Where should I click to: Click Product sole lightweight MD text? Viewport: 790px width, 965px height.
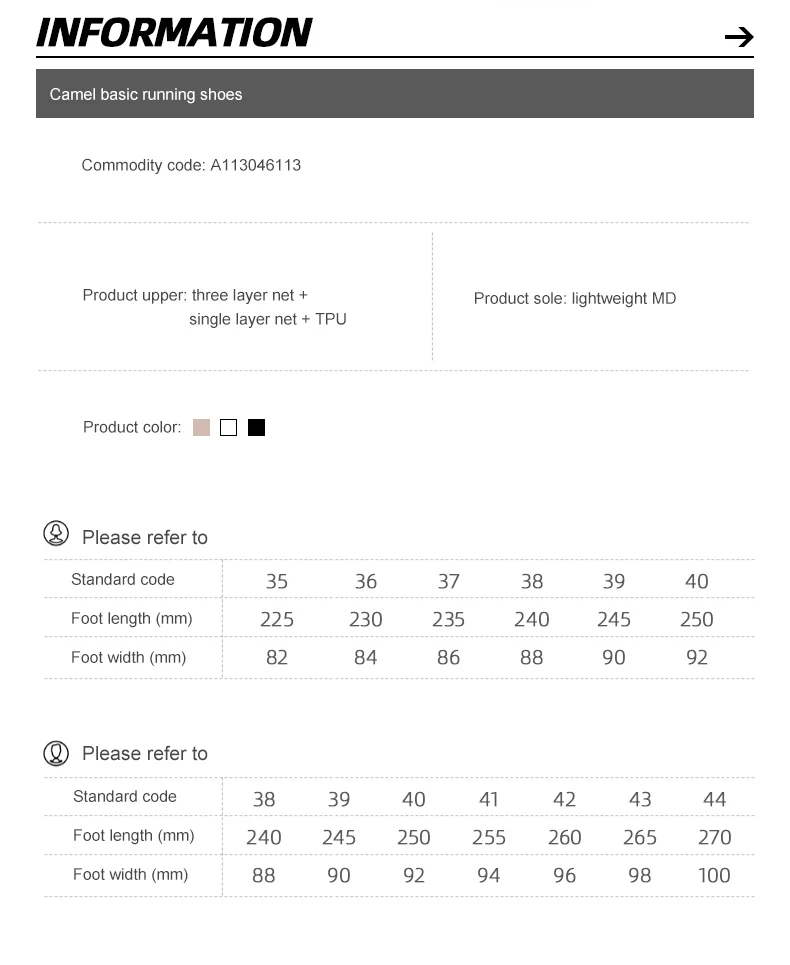575,298
